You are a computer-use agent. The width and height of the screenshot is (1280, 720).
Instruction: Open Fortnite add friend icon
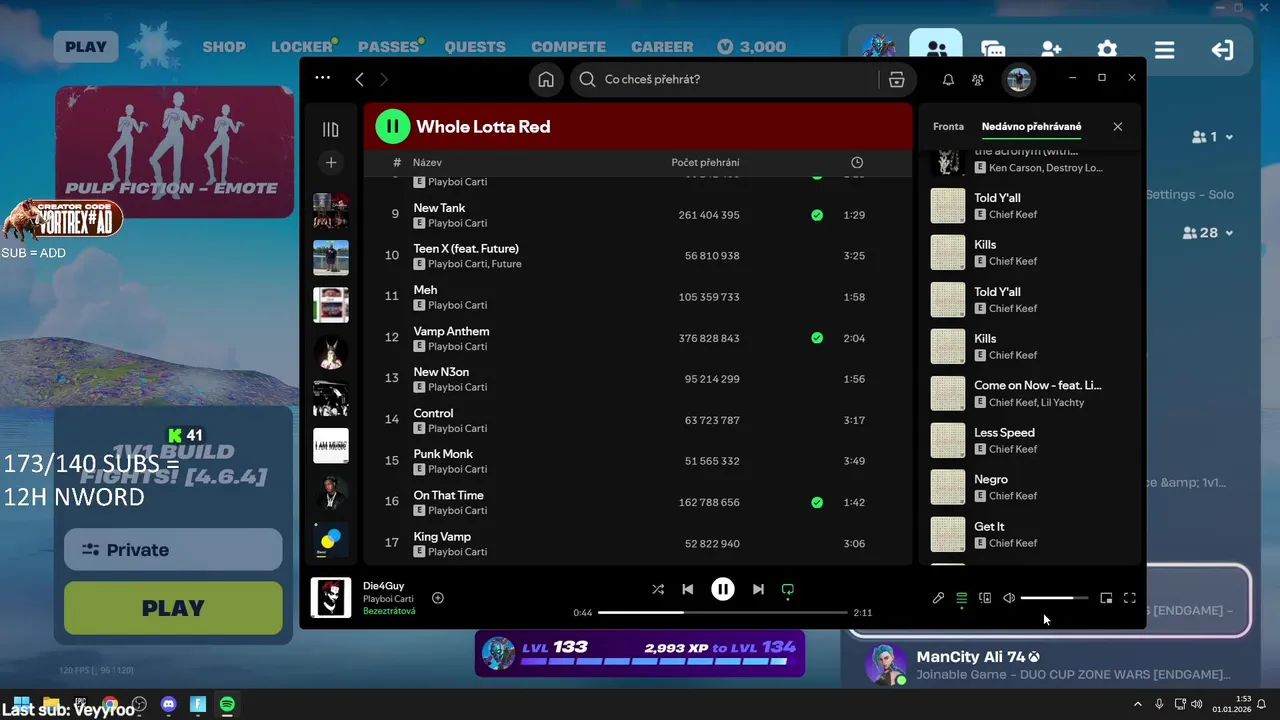[x=1051, y=50]
